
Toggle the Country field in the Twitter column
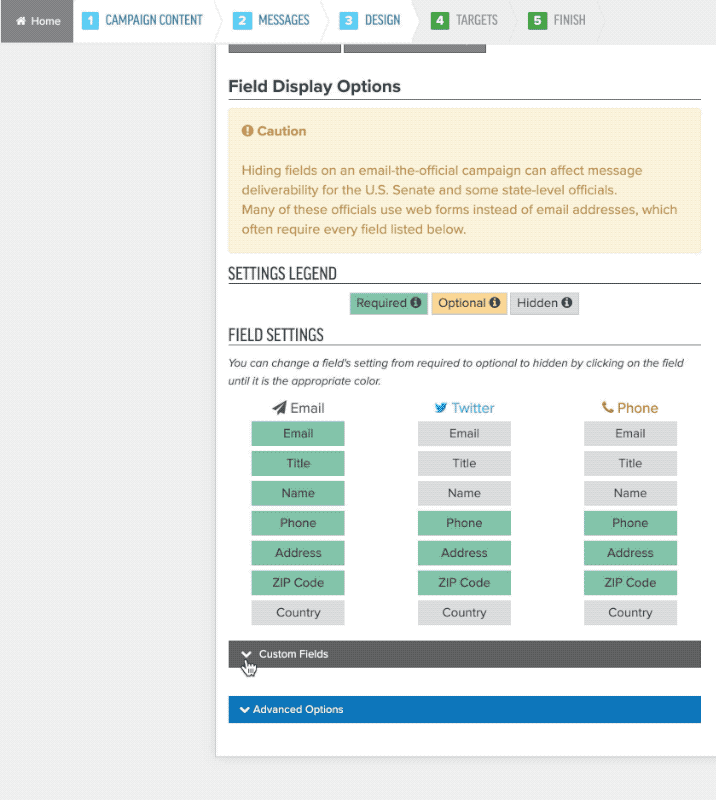click(464, 612)
